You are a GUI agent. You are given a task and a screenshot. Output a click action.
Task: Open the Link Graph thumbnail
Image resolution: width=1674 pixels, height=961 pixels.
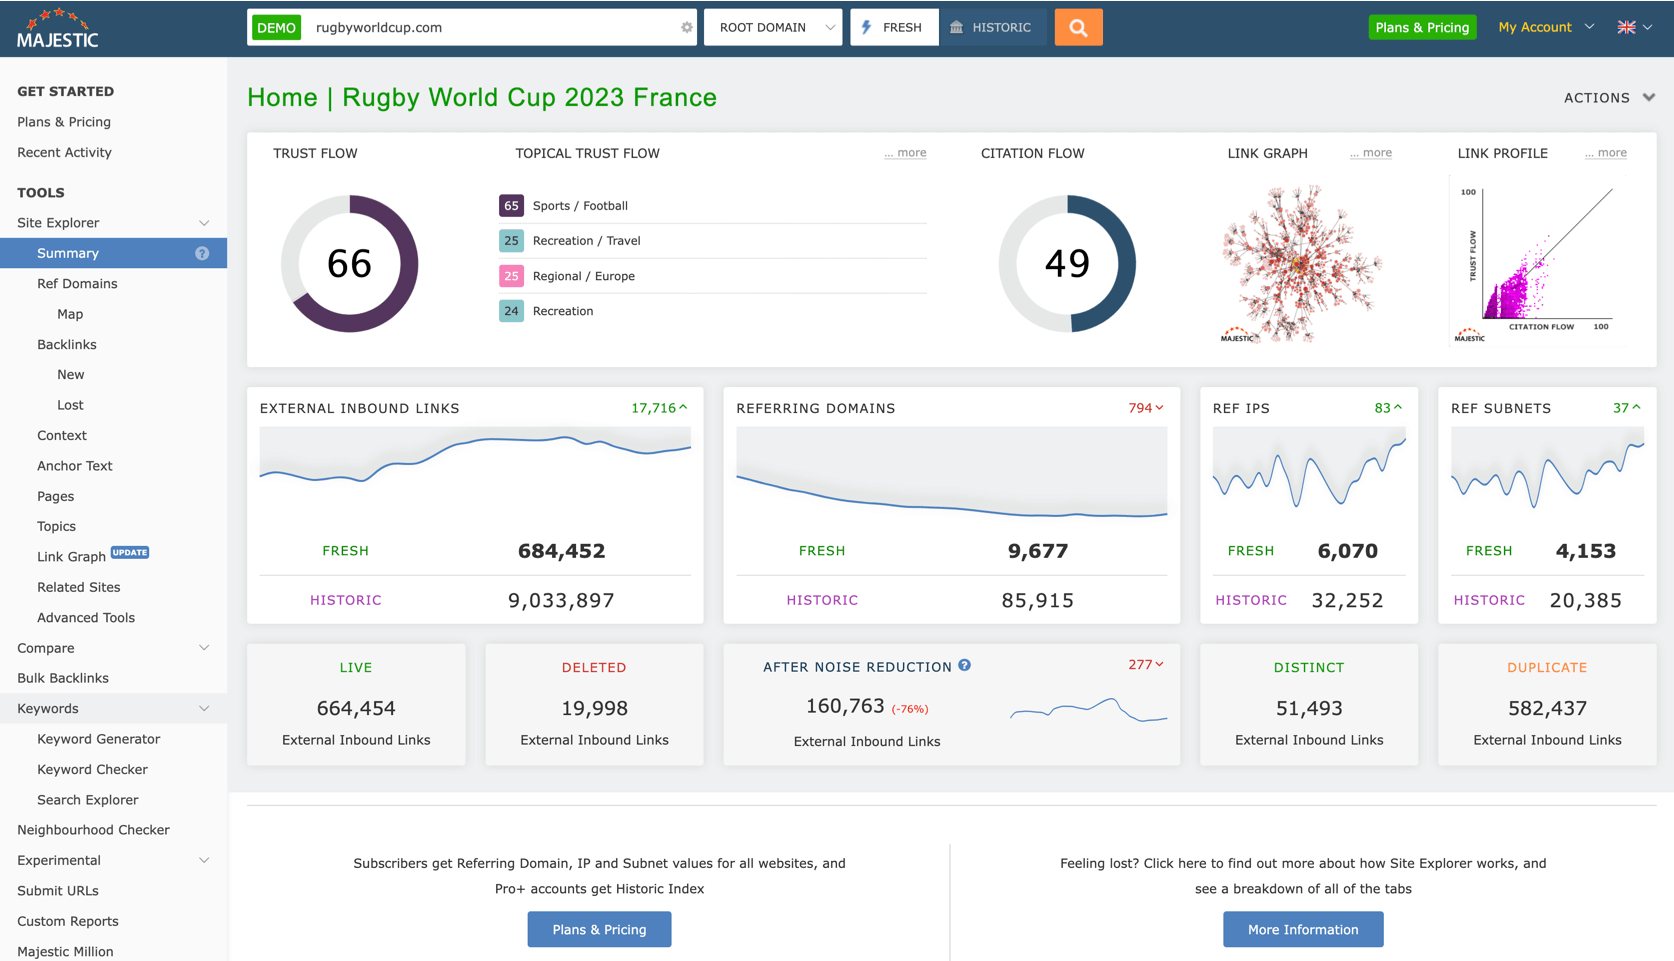[x=1300, y=264]
